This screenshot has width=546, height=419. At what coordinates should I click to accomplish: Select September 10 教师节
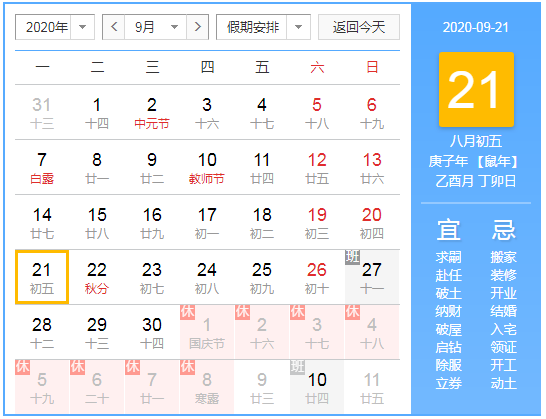(x=207, y=167)
